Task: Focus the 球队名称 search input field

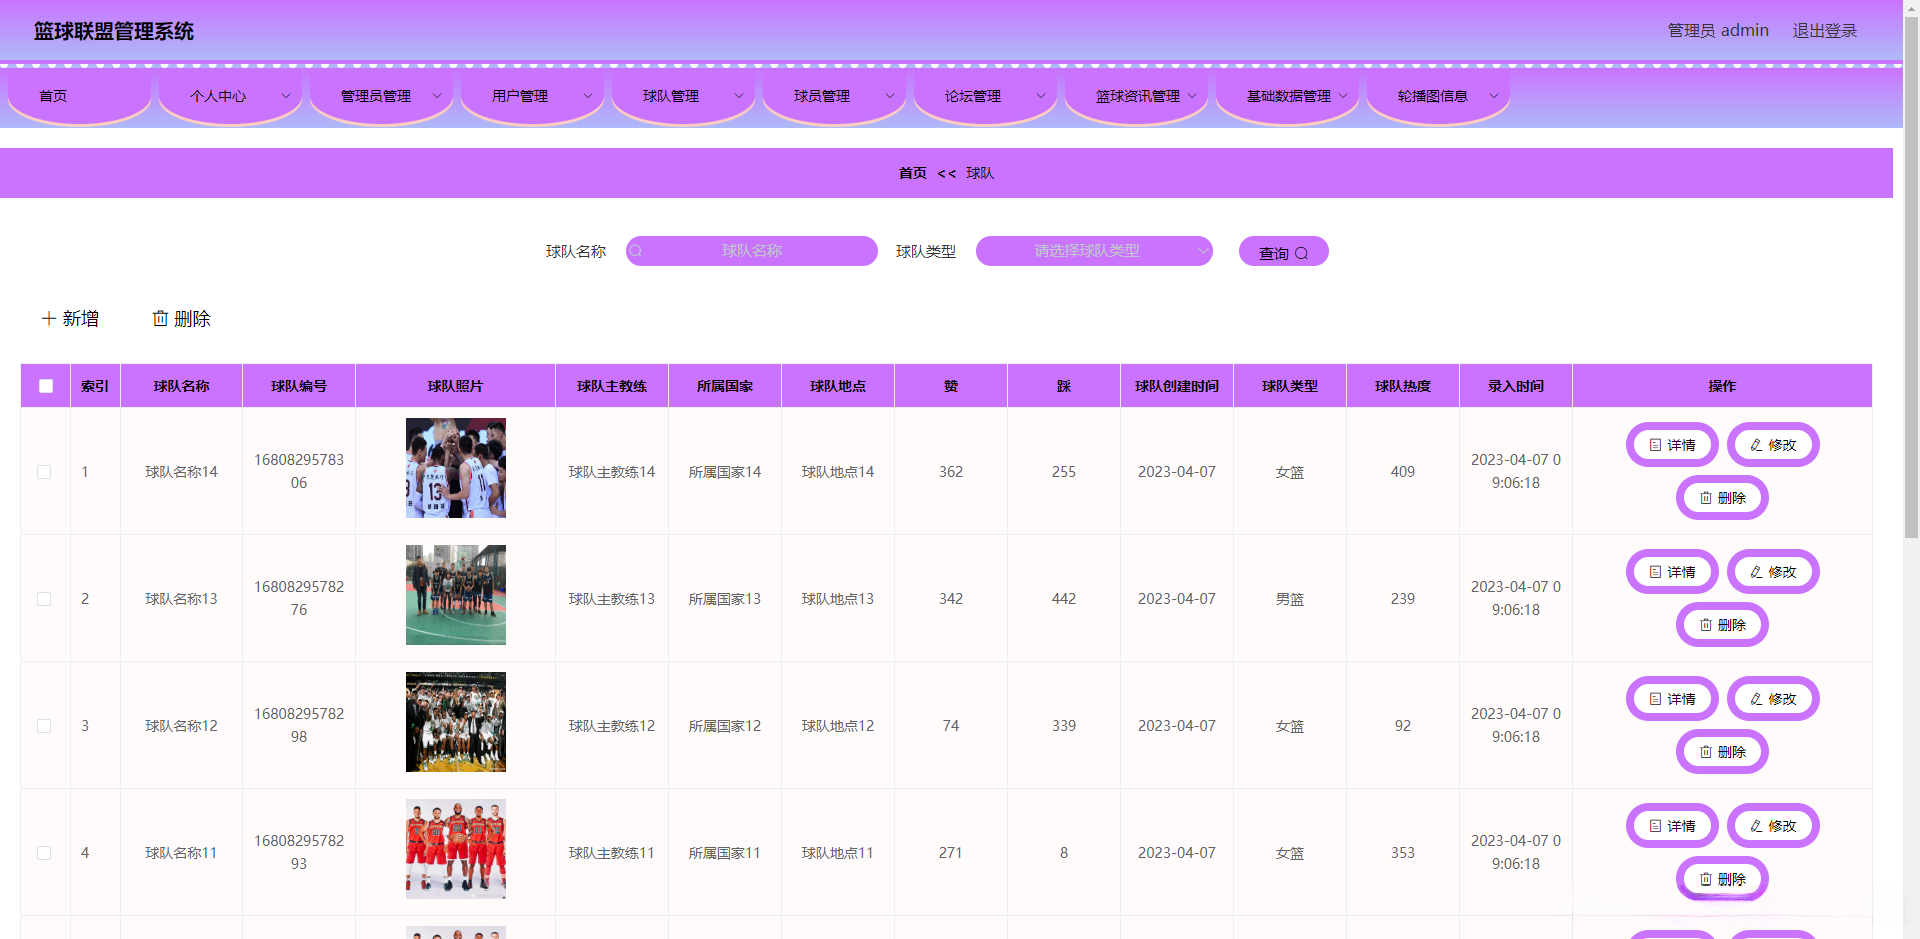Action: tap(752, 251)
